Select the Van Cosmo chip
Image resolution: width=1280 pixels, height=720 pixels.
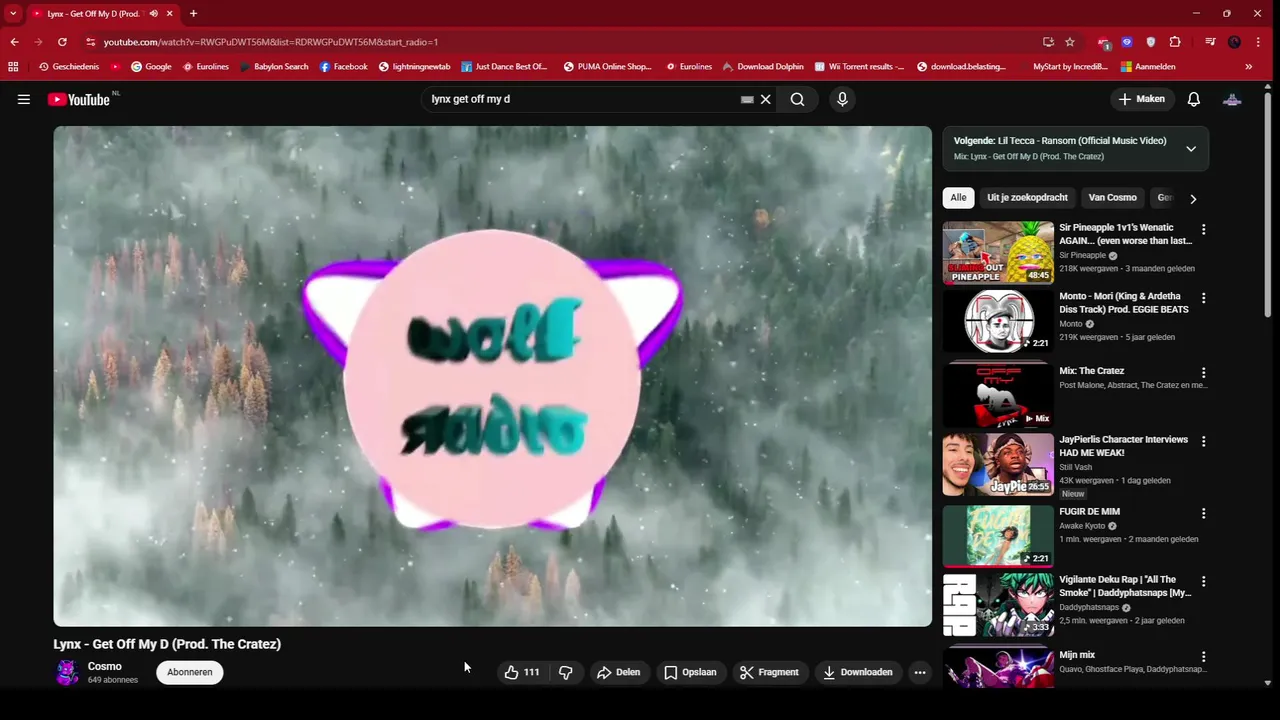1113,197
